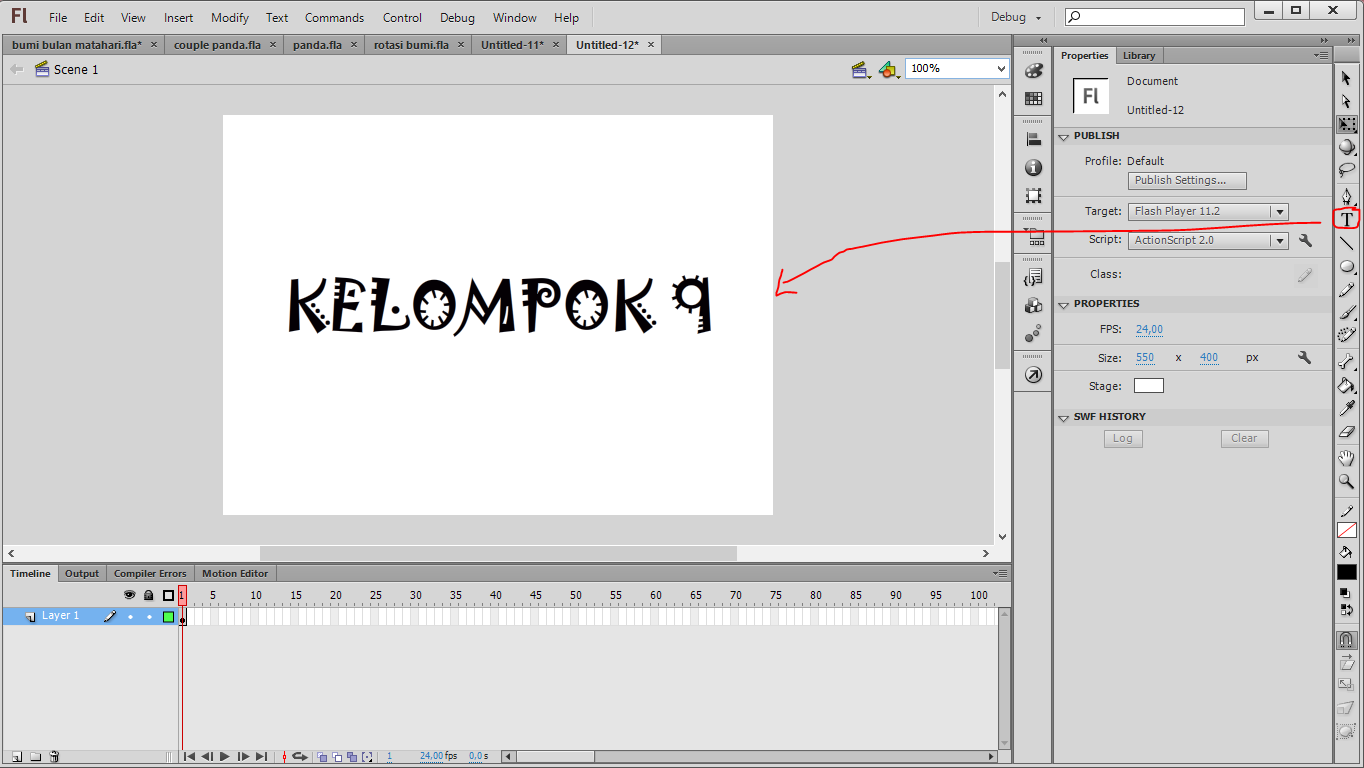Select the Lasso tool
Screen dimensions: 1364x768
(1347, 170)
